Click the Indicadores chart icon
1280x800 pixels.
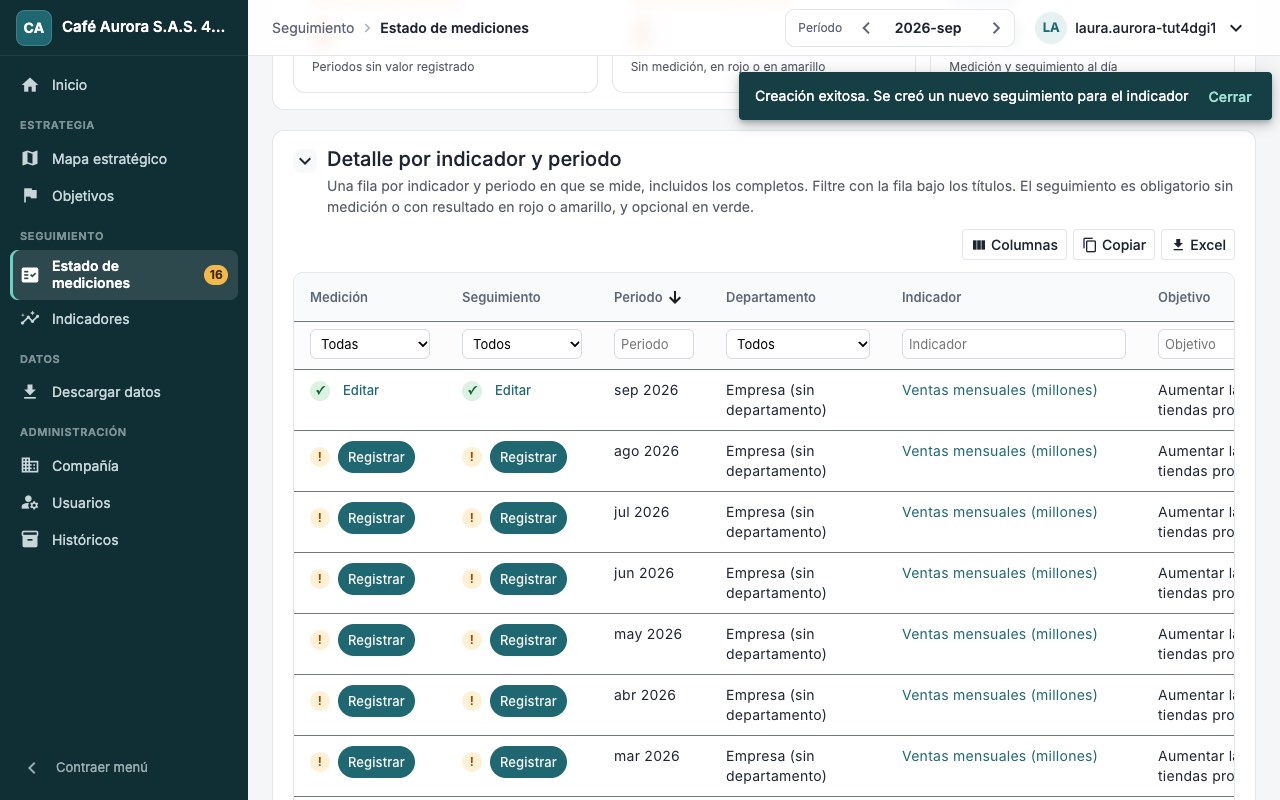click(30, 319)
